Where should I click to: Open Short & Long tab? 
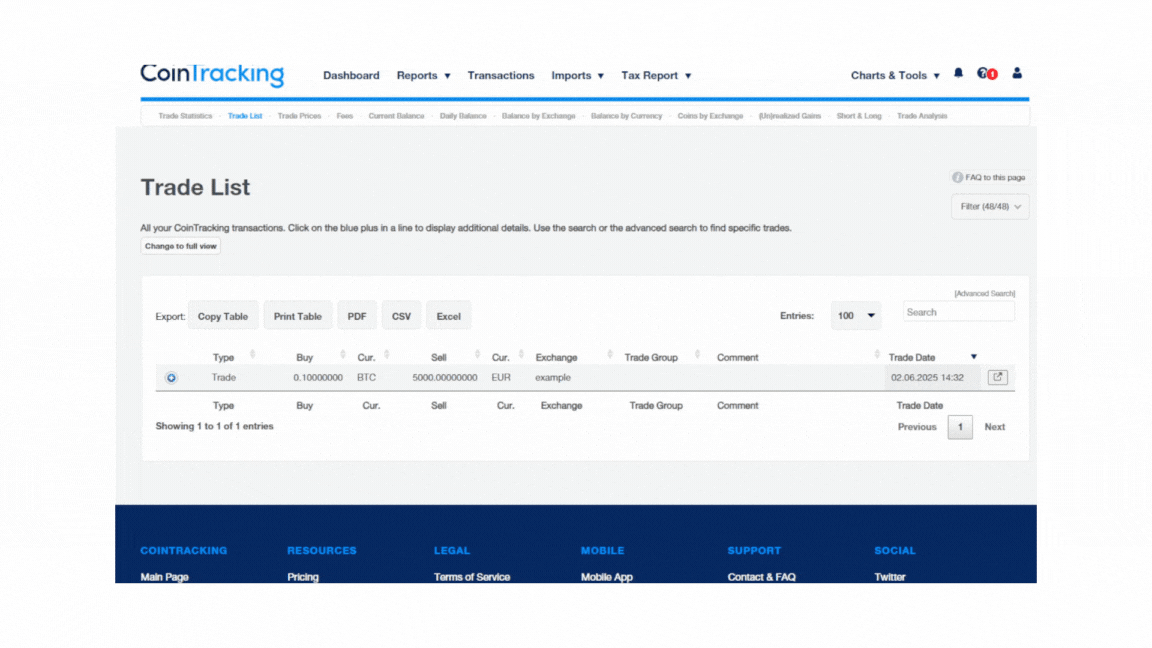coord(858,116)
